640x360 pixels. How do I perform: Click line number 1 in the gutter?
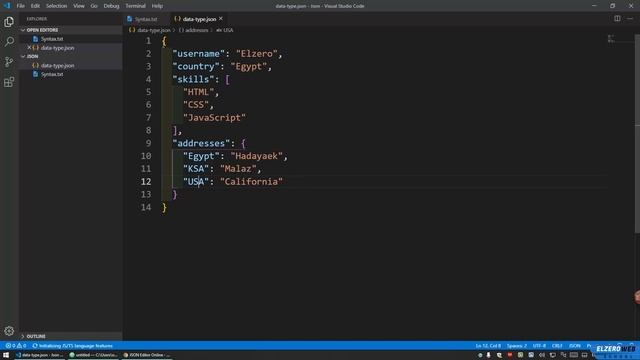[x=148, y=41]
